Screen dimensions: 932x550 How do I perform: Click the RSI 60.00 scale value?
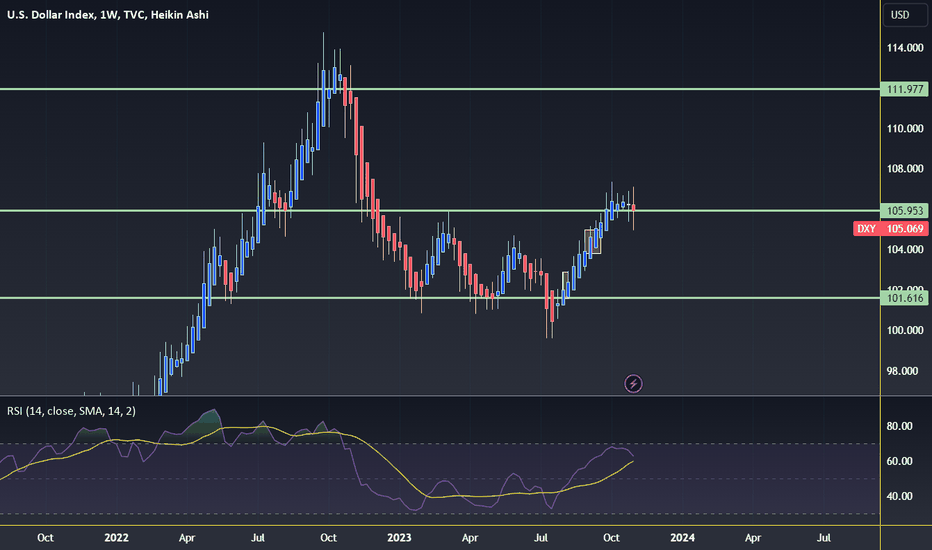click(x=899, y=461)
